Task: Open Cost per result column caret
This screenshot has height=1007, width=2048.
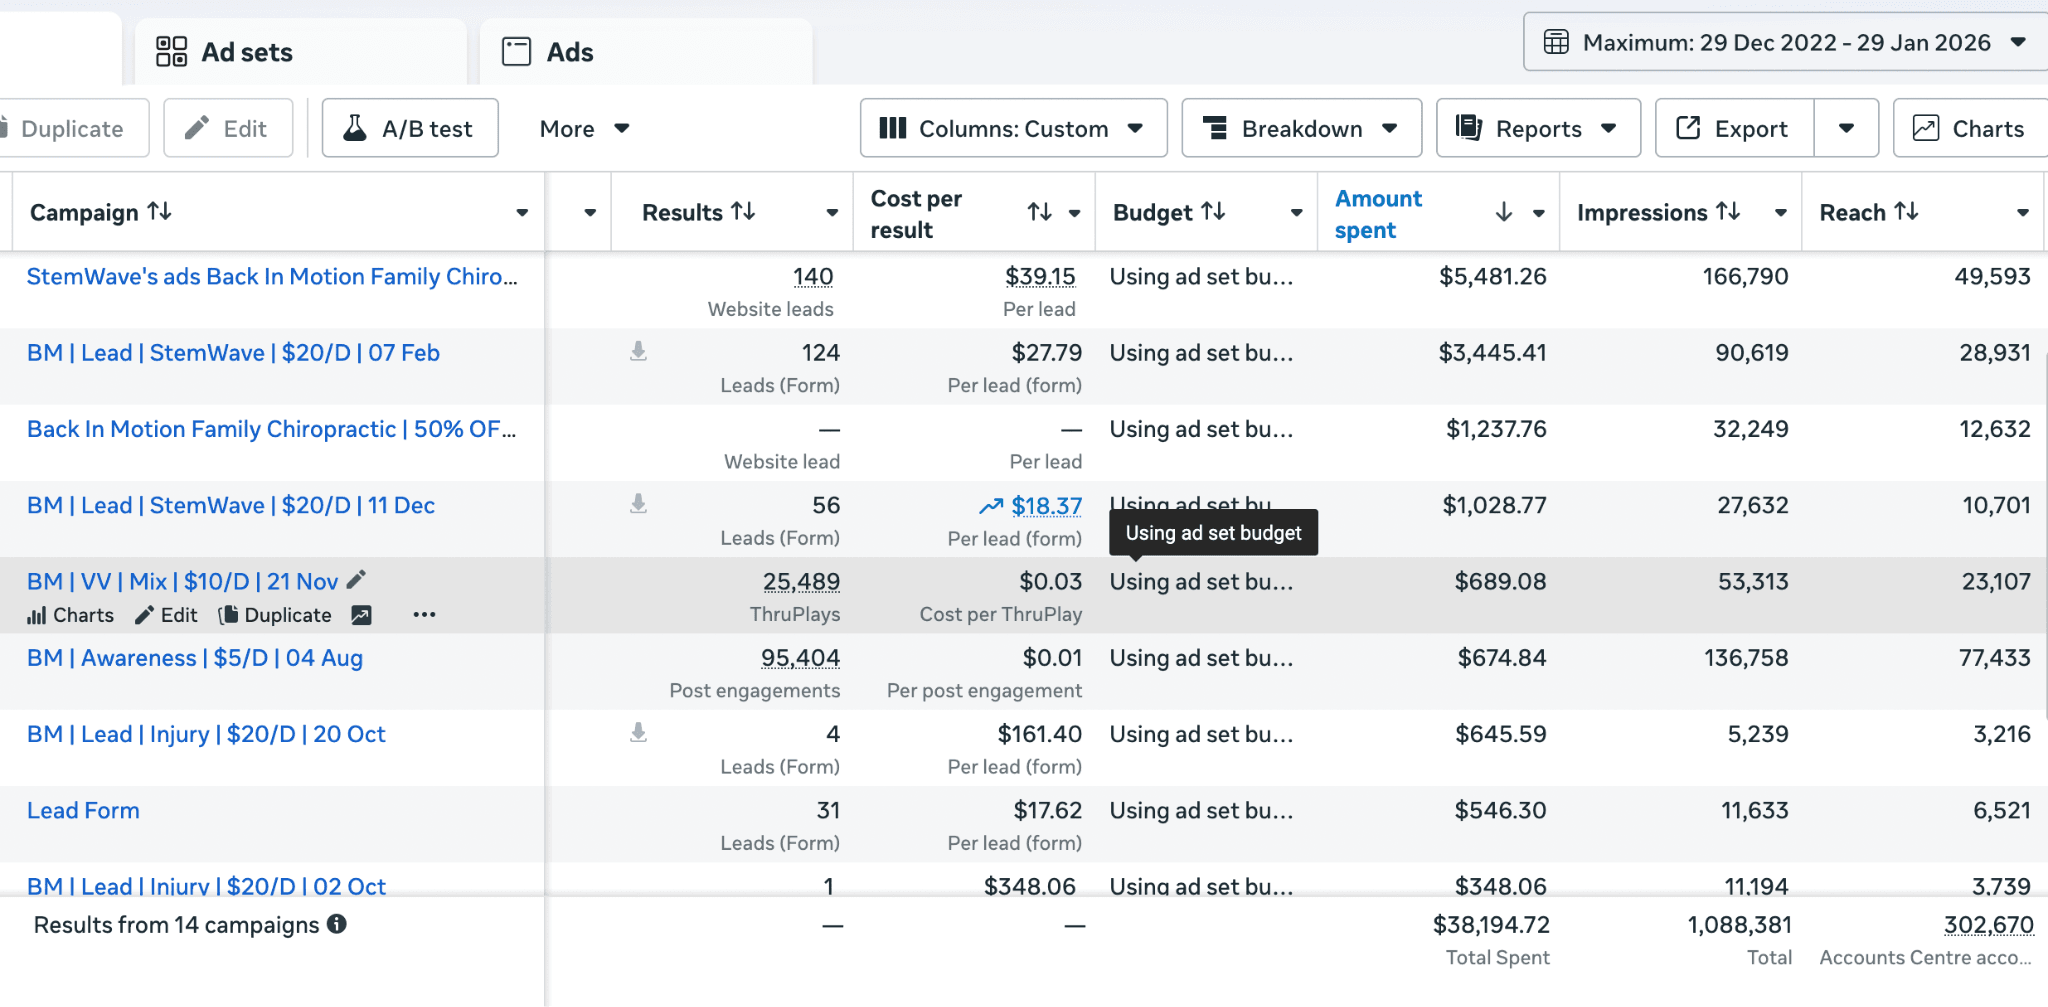Action: pyautogui.click(x=1075, y=212)
